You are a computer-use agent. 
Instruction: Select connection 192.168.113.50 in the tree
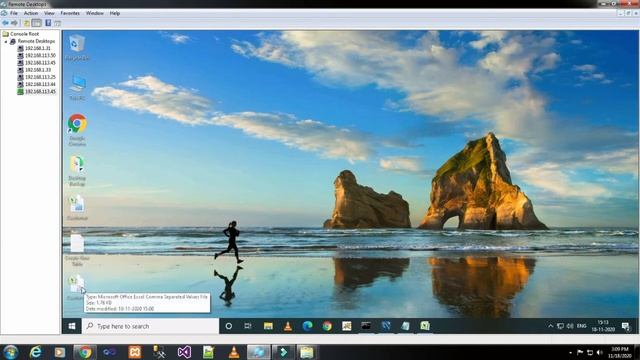pyautogui.click(x=40, y=56)
